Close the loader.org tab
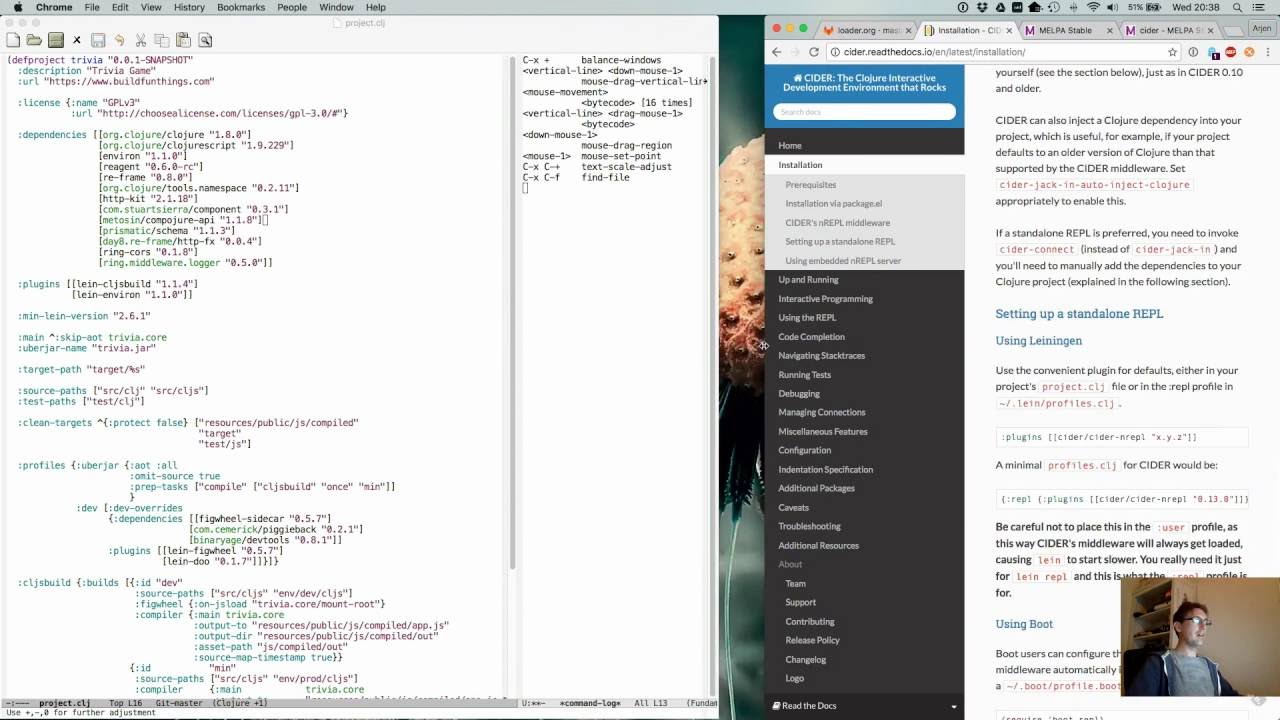 click(x=909, y=30)
